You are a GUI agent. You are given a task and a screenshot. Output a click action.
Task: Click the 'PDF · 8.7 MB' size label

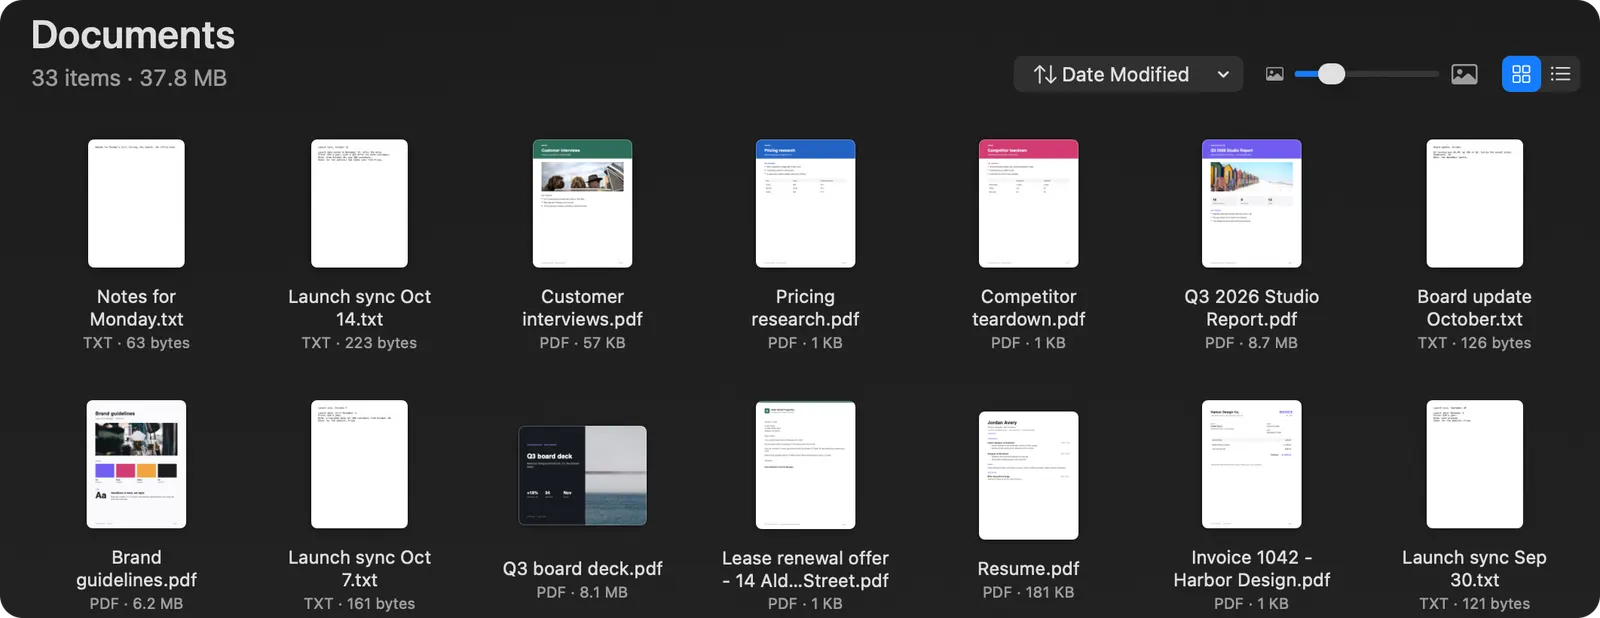[x=1251, y=343]
